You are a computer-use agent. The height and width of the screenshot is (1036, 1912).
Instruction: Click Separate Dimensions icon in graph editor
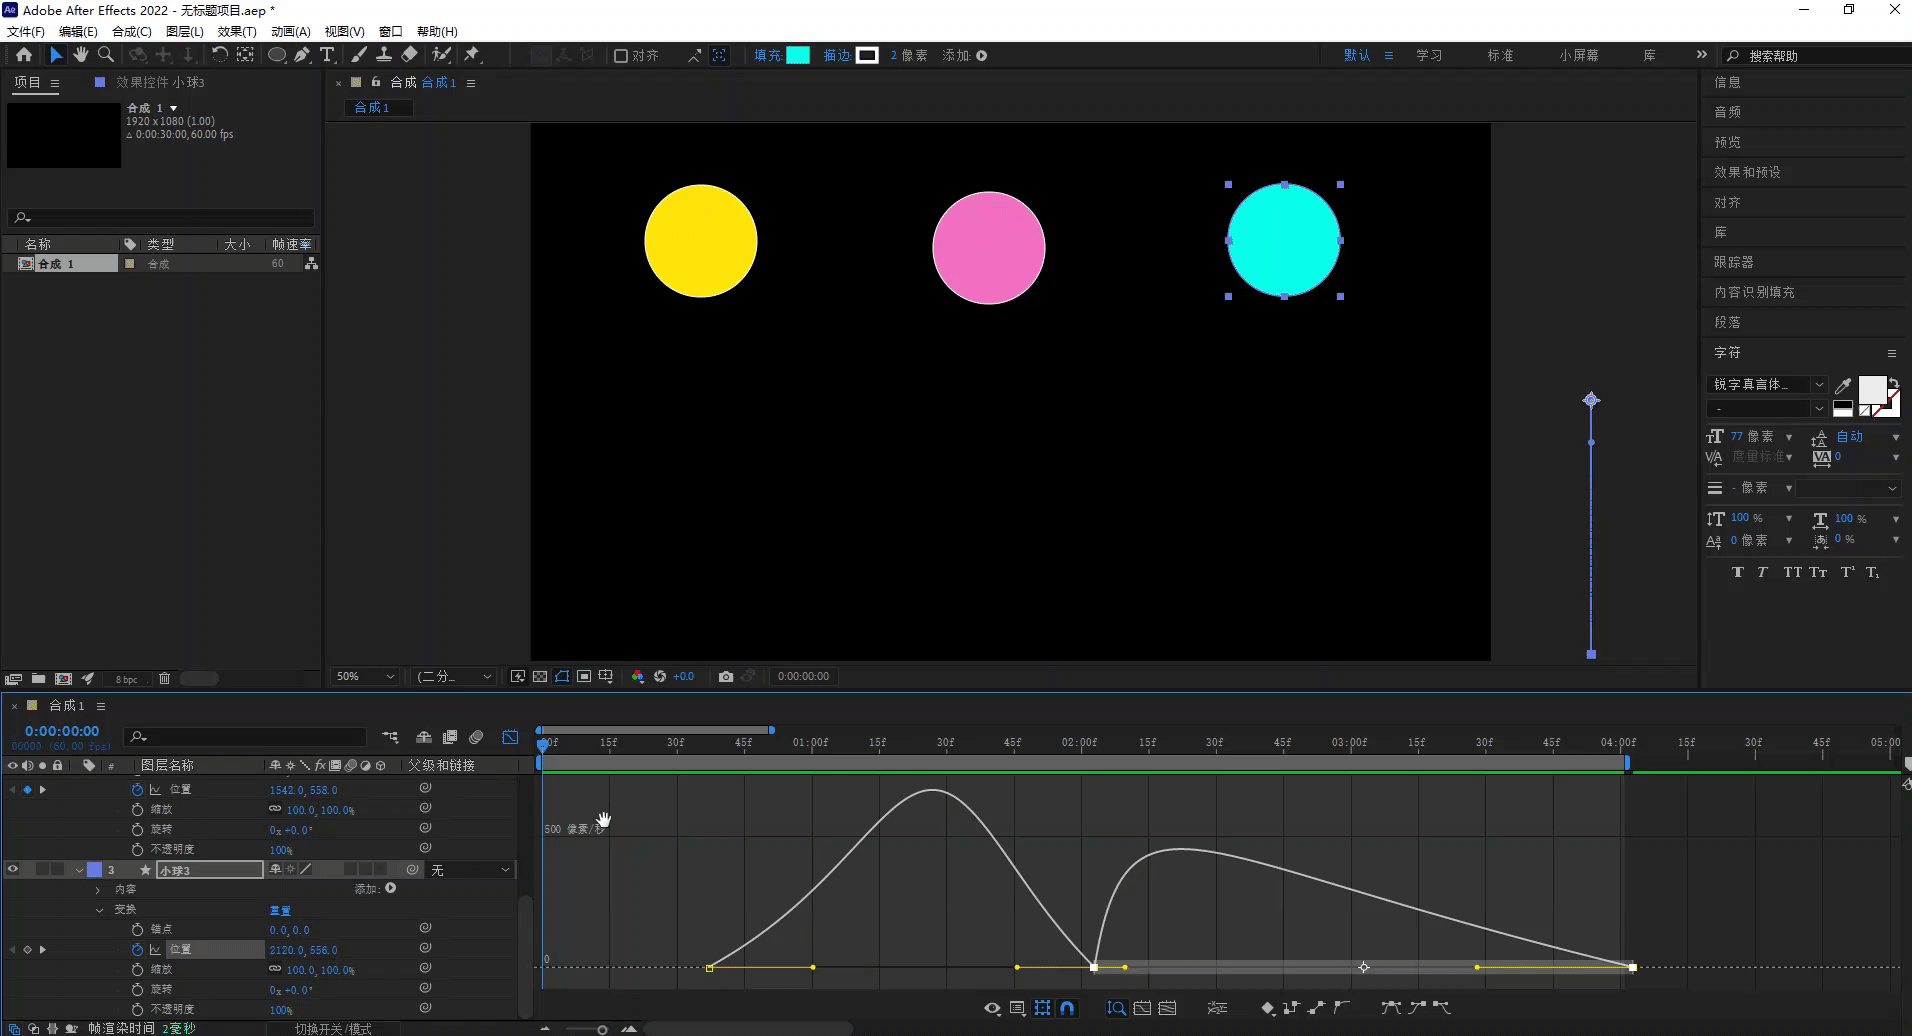point(1217,1008)
